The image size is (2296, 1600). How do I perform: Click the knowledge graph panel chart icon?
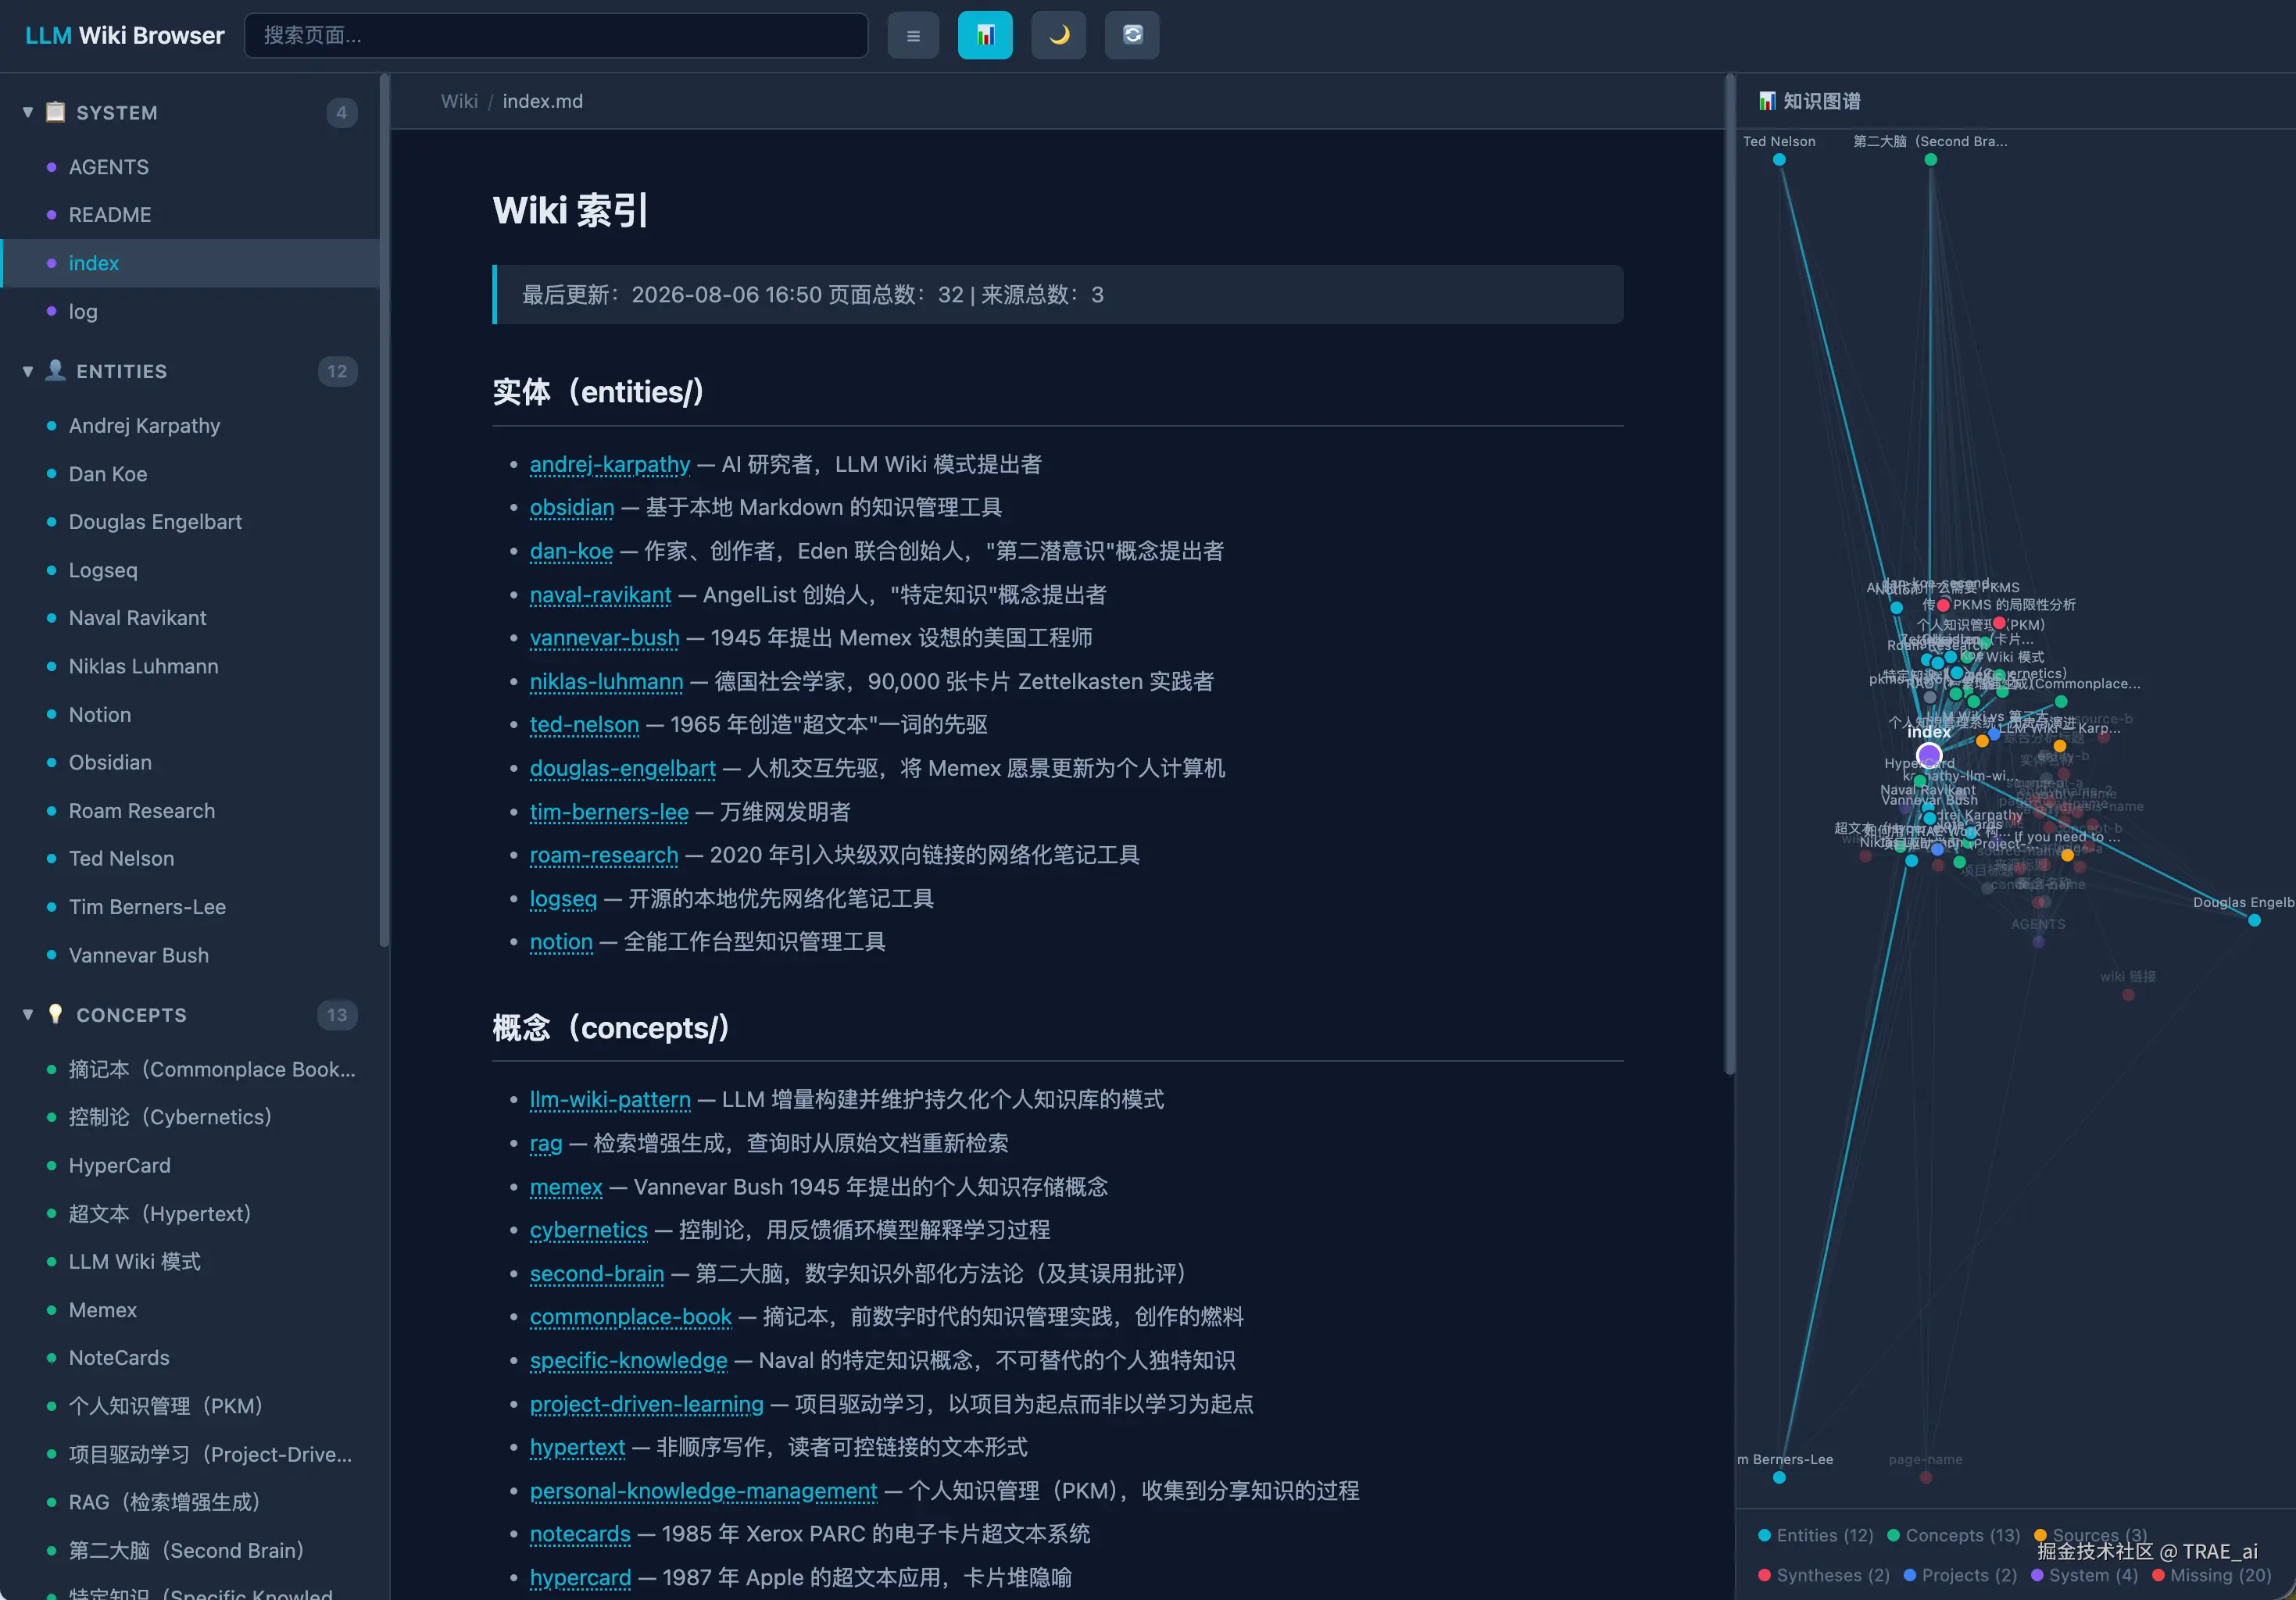click(x=1768, y=101)
